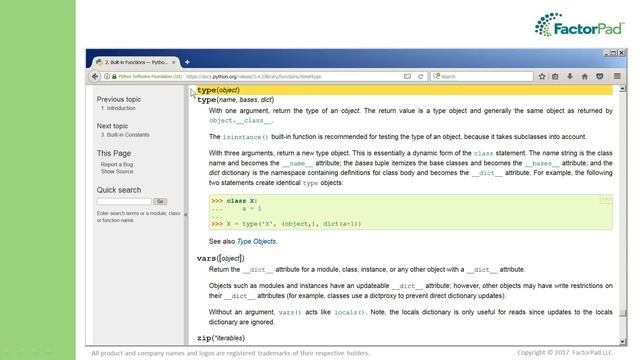Minimize the Firefox window

[606, 53]
